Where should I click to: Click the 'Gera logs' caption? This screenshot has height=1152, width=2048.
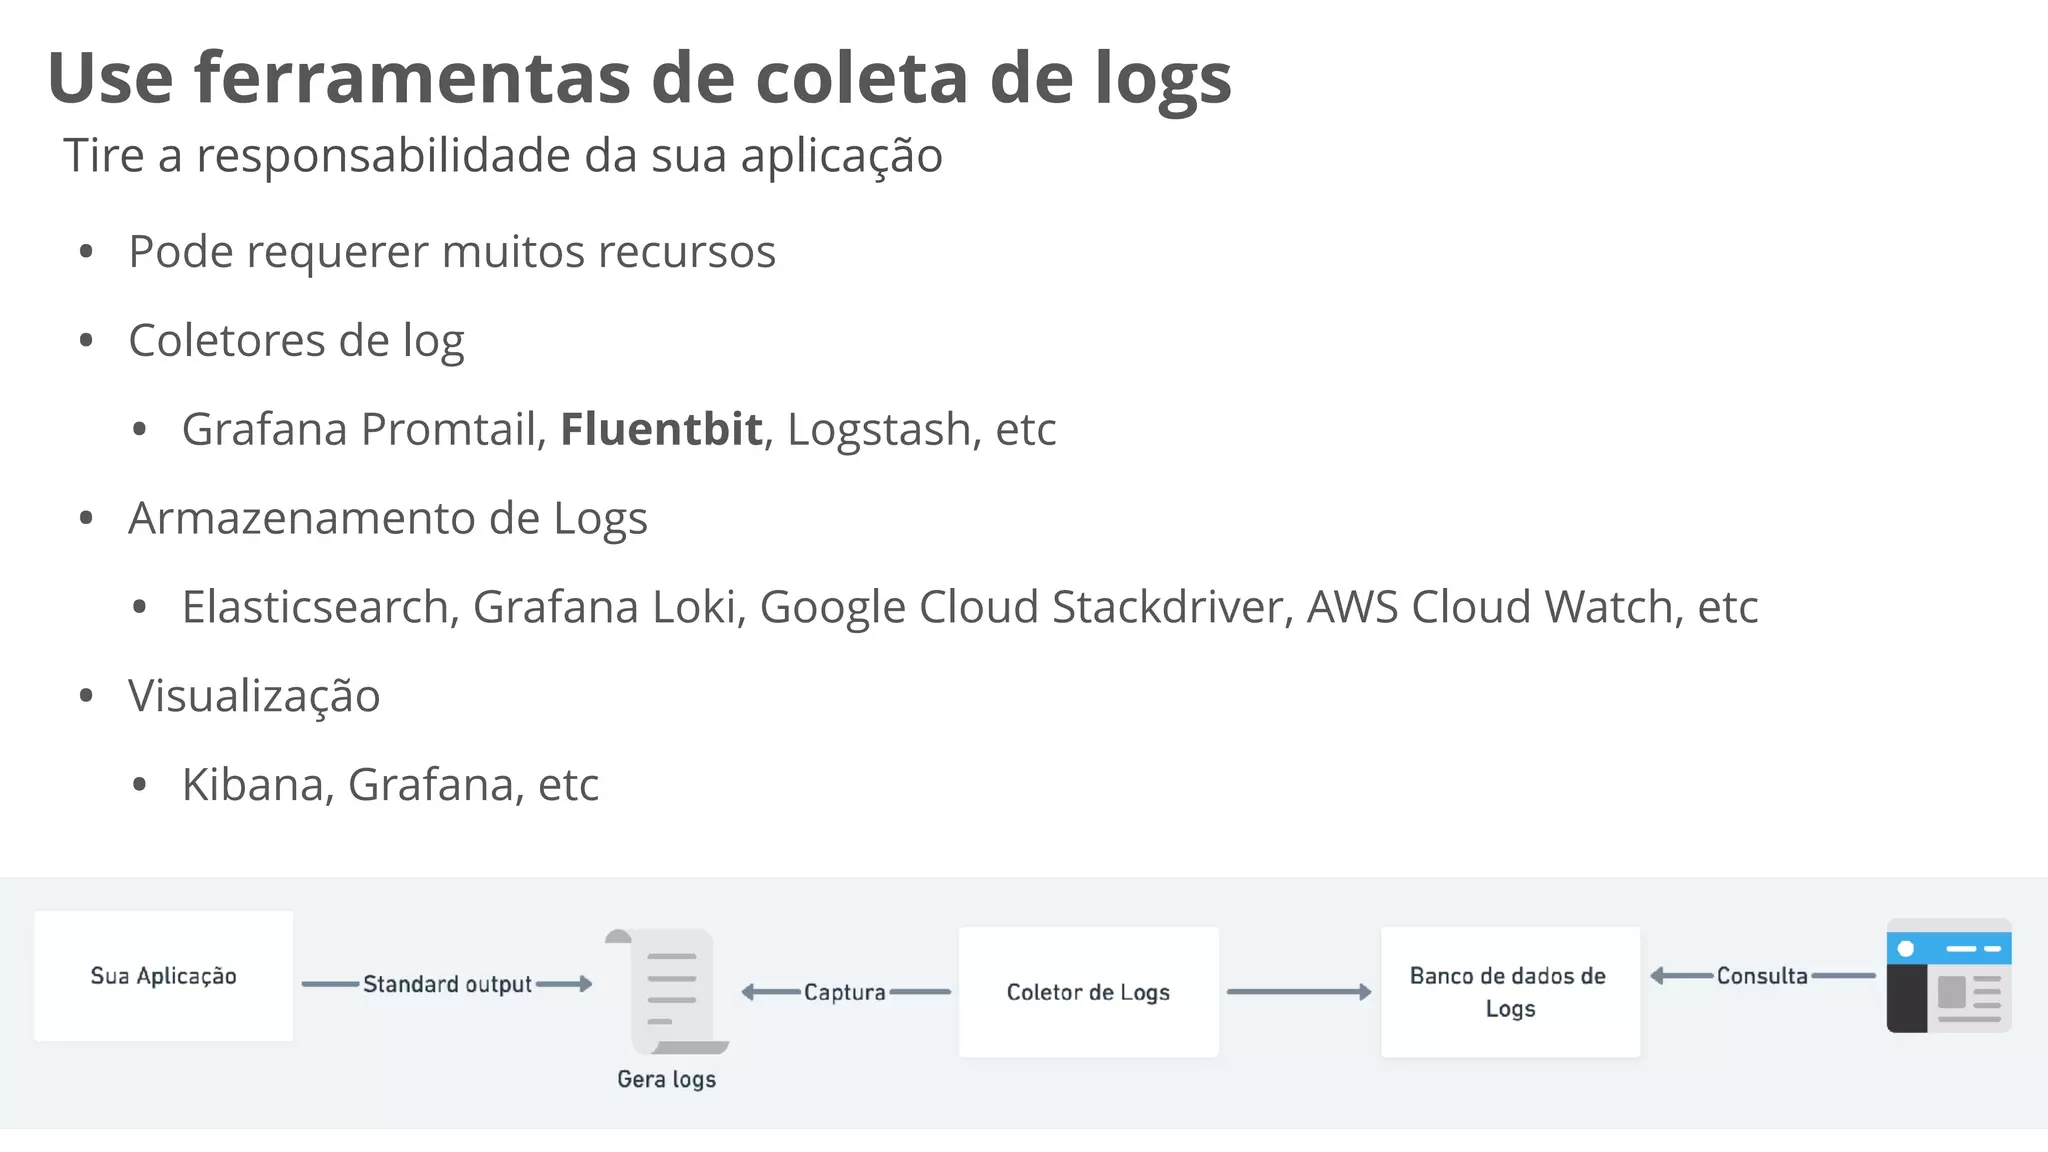coord(667,1080)
